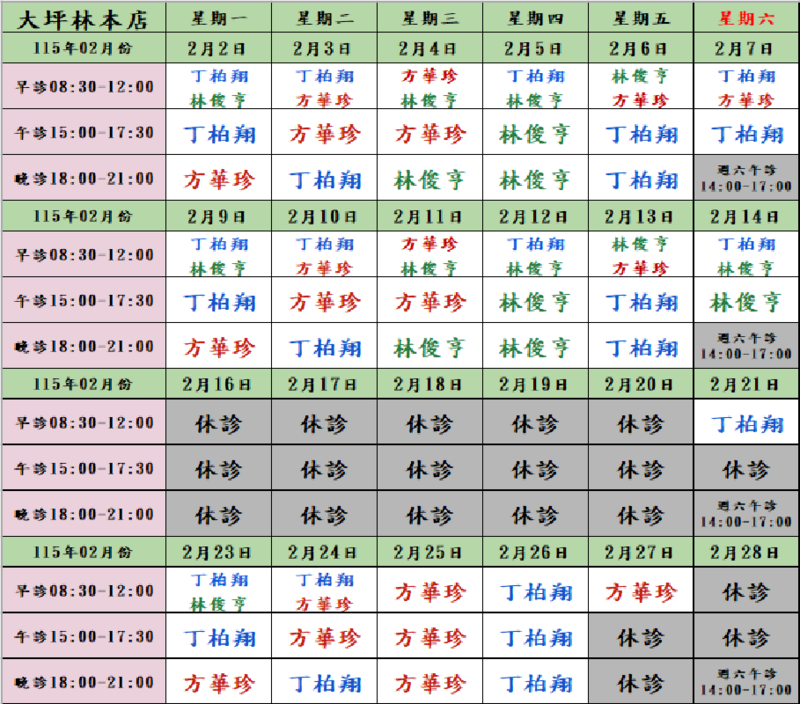
Task: Click 丁柏翔 in the 2月21日 morning slot
Action: pos(745,424)
